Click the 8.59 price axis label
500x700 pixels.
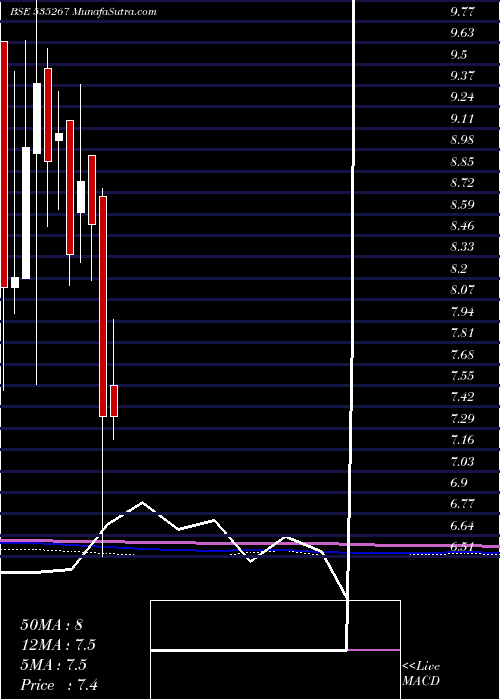(x=462, y=205)
